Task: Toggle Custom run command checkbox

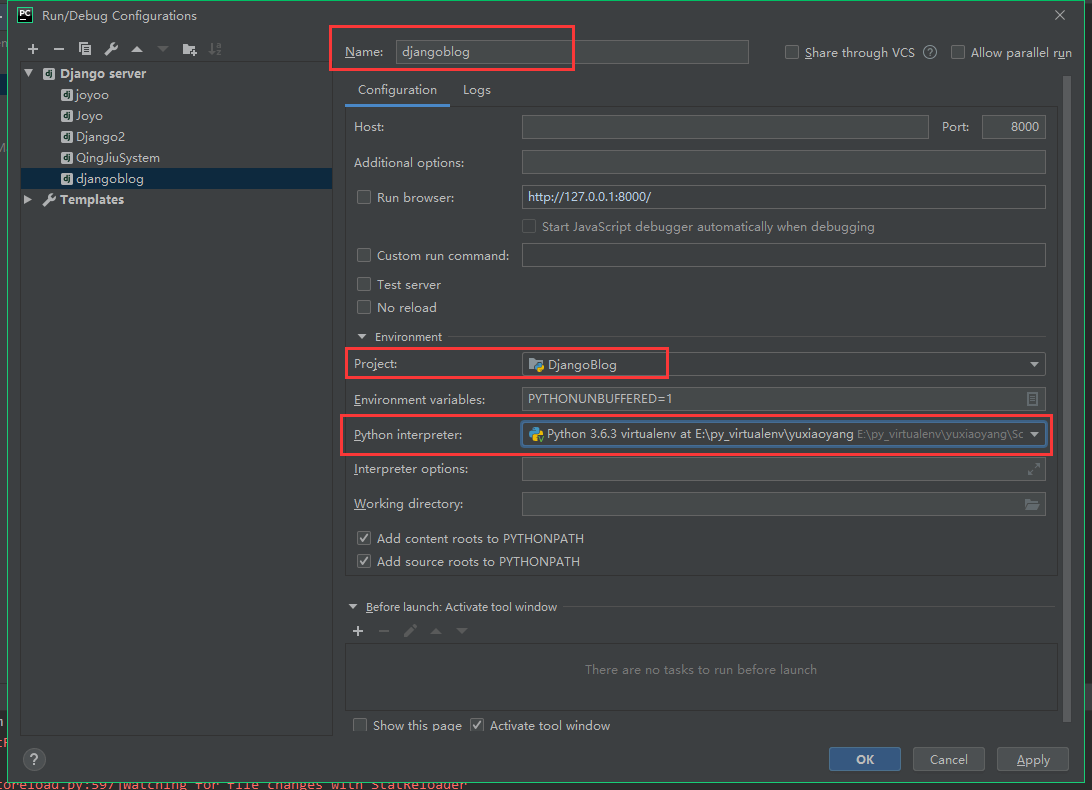Action: point(364,255)
